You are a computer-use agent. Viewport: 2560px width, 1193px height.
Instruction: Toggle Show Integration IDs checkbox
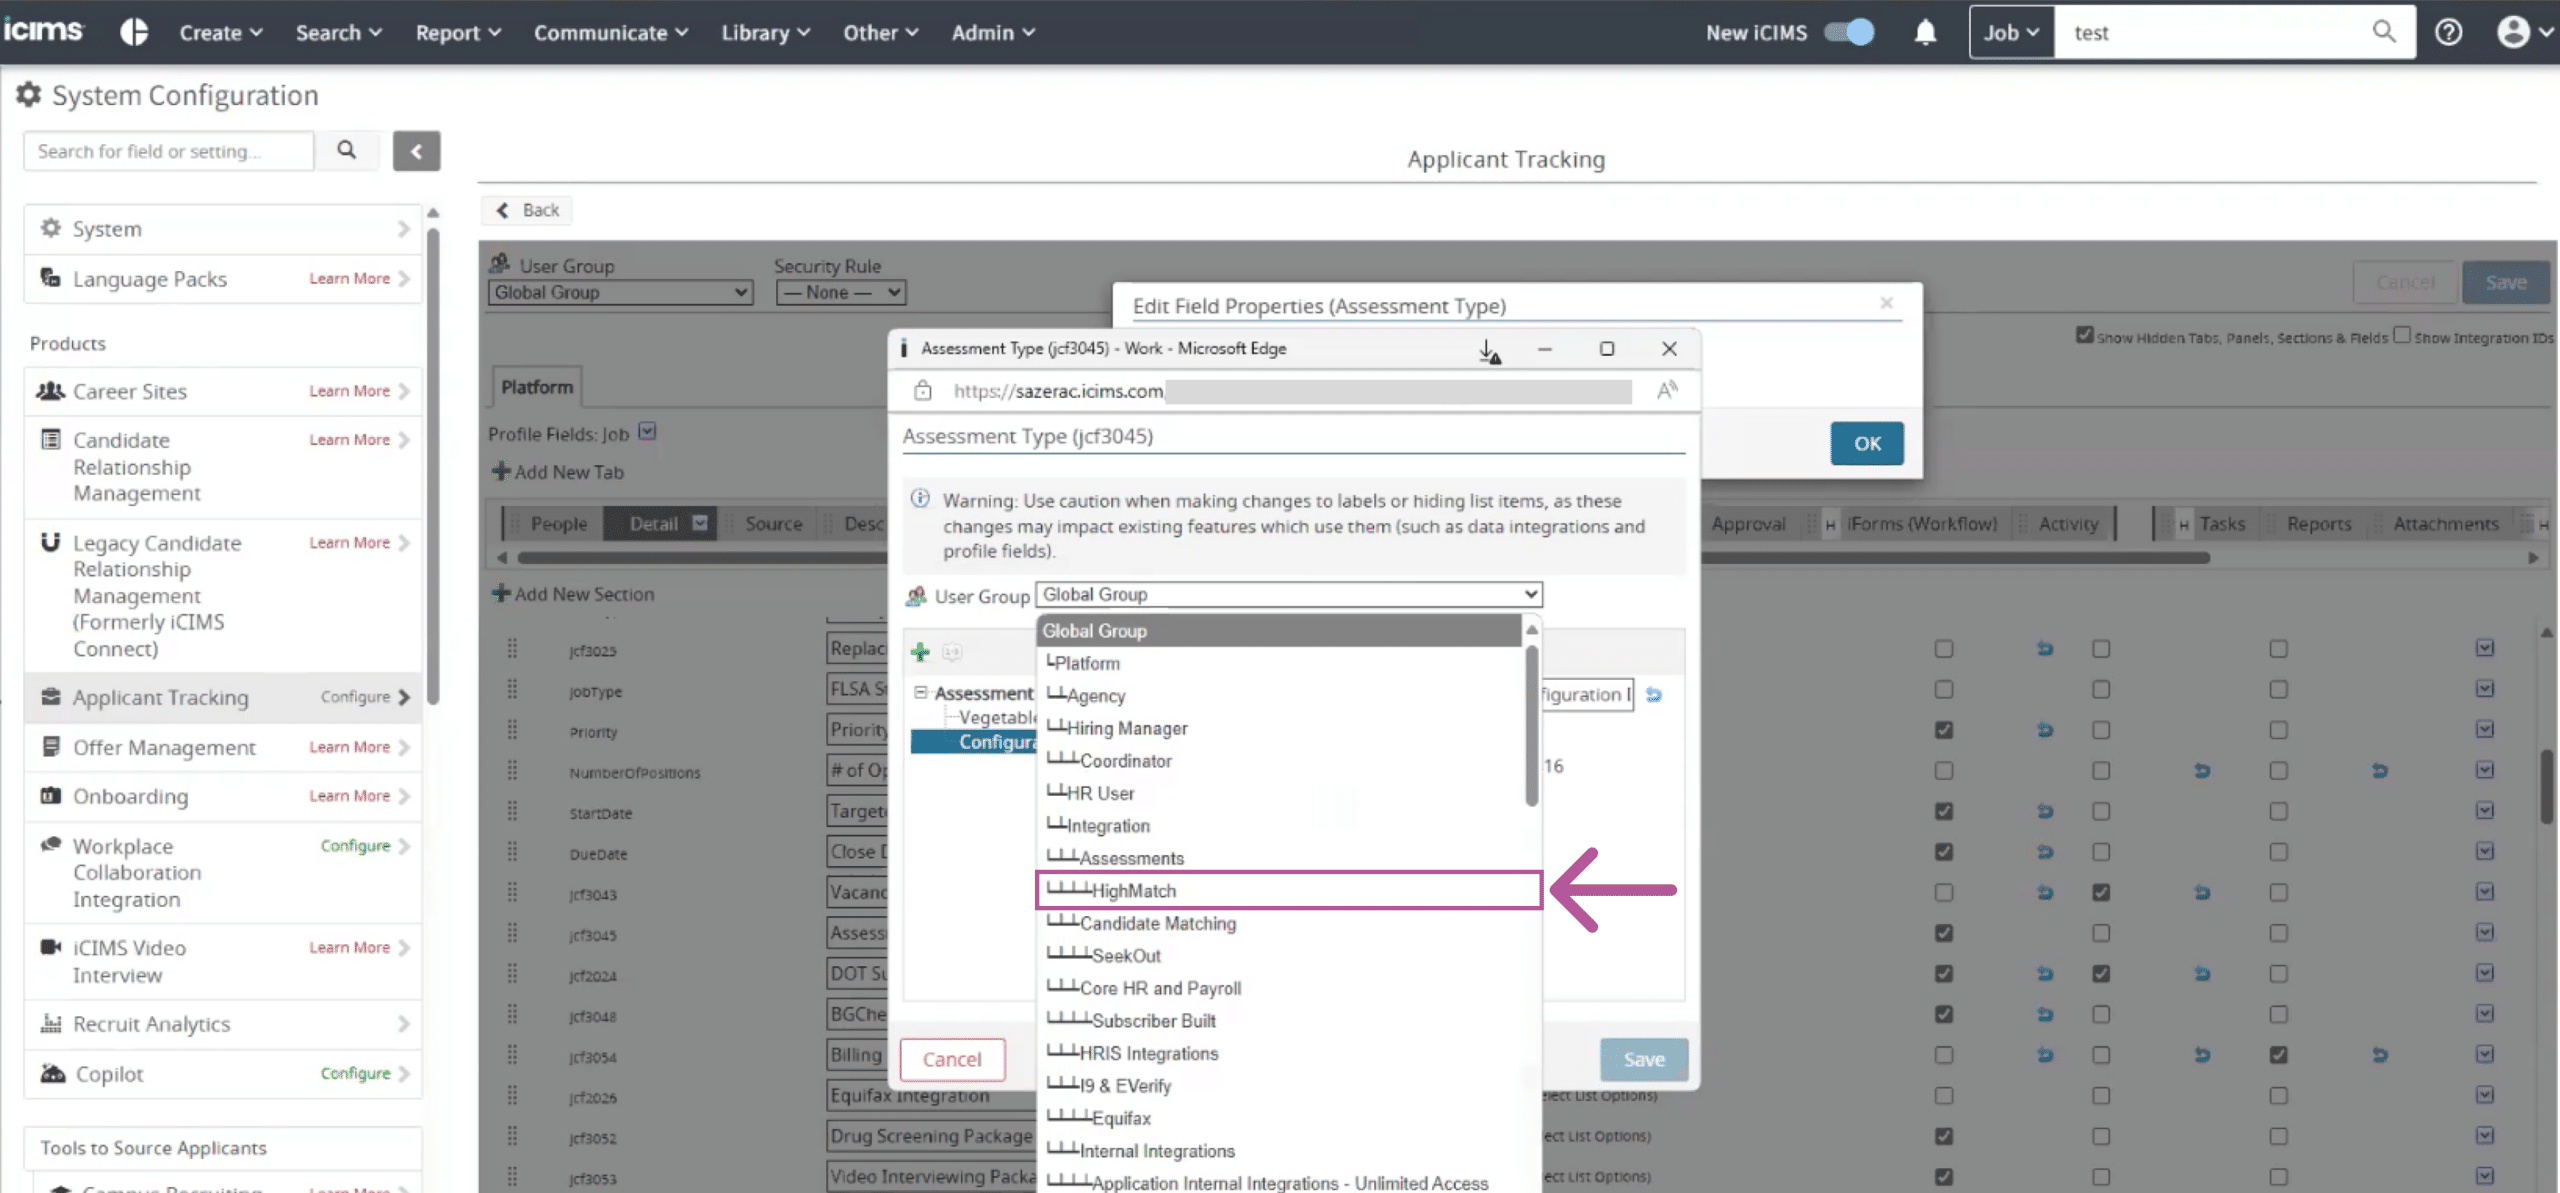(2402, 335)
